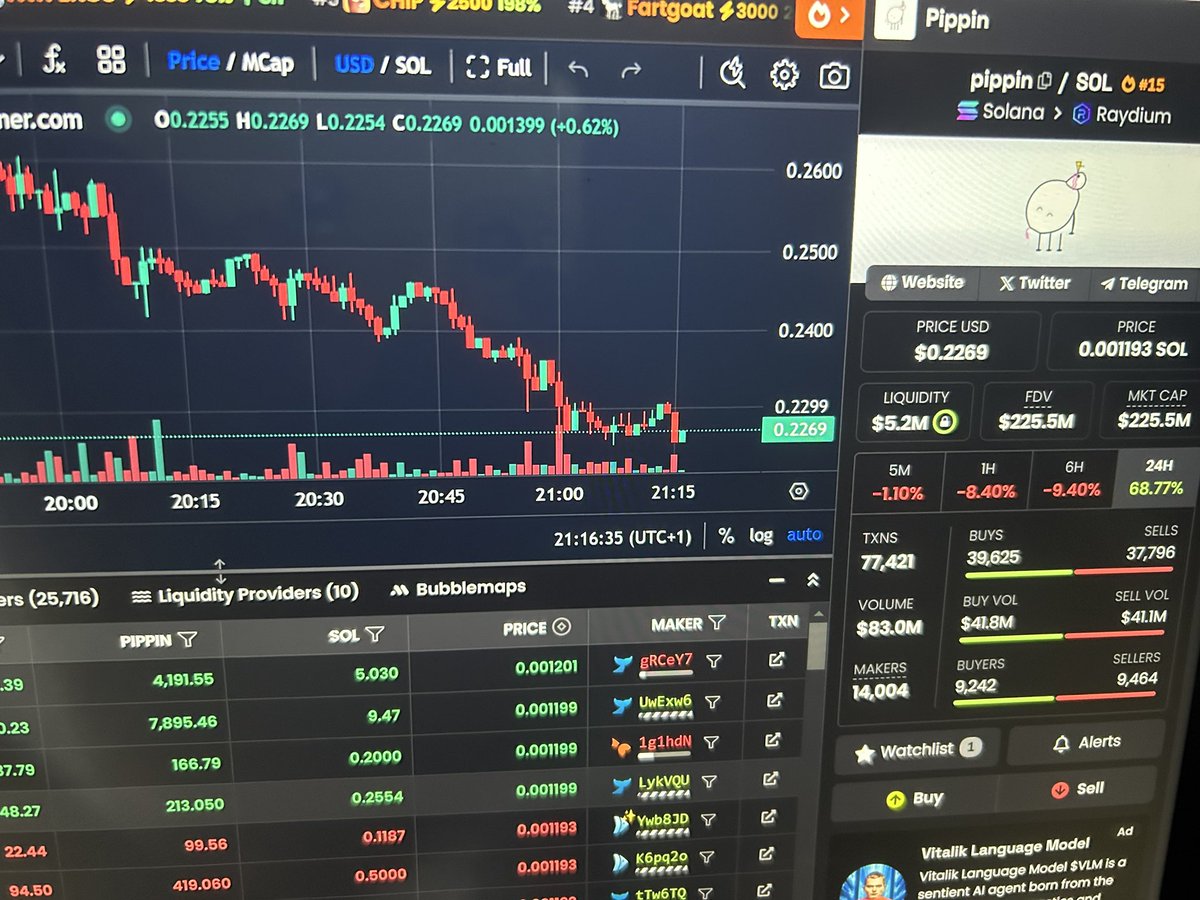Filter by maker gRCeY7
Image resolution: width=1200 pixels, height=900 pixels.
[x=714, y=661]
